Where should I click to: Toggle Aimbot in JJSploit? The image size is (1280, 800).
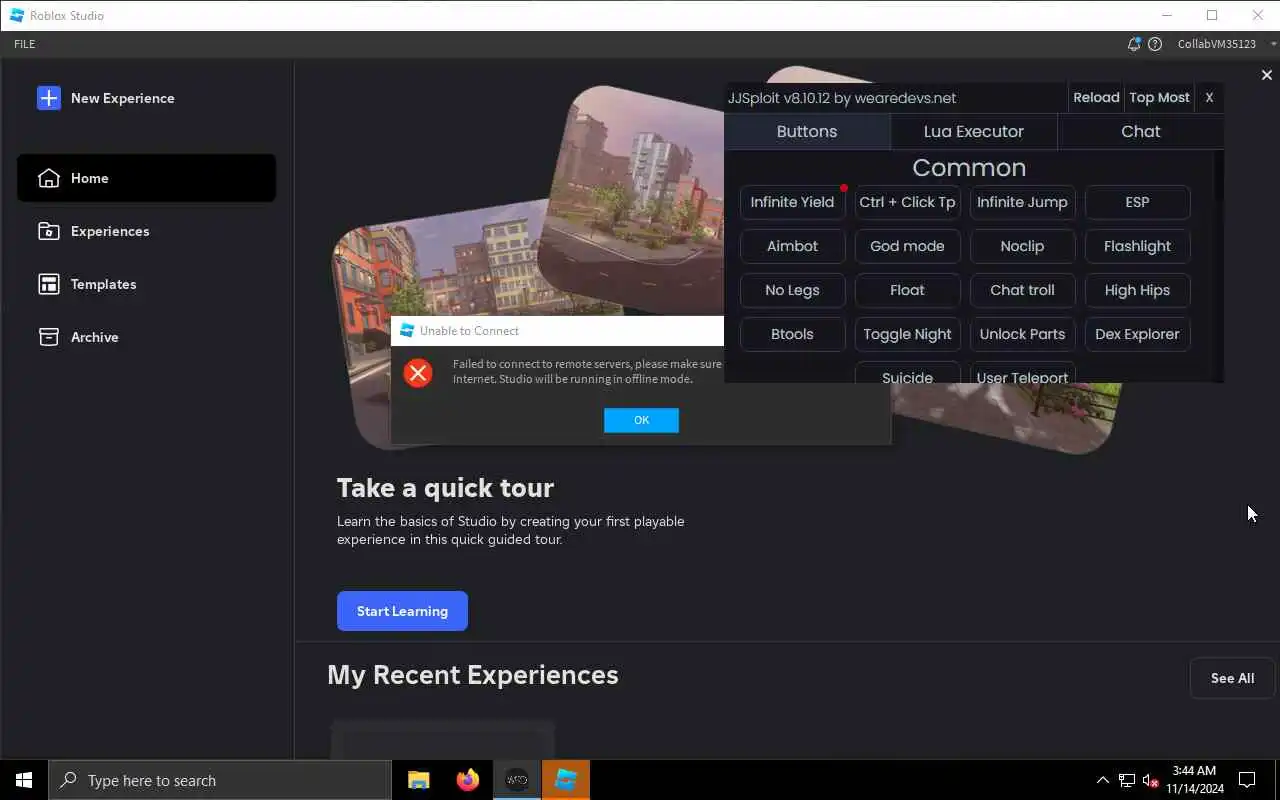pos(792,246)
